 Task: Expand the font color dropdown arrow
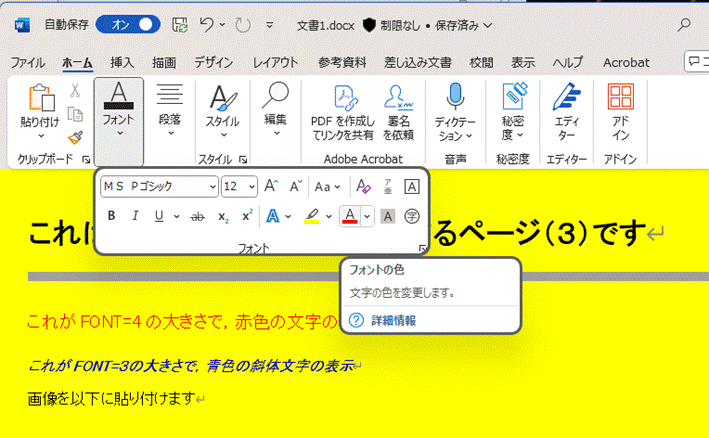click(x=368, y=215)
